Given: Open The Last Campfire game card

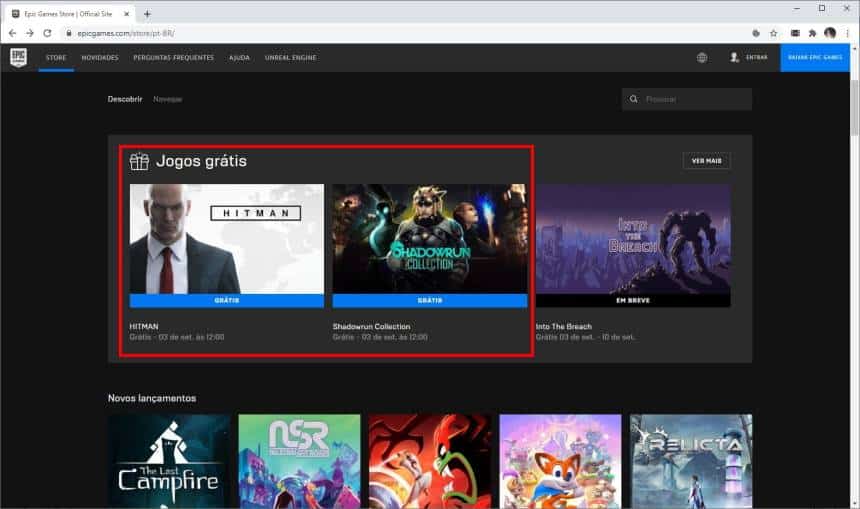Looking at the screenshot, I should point(169,461).
